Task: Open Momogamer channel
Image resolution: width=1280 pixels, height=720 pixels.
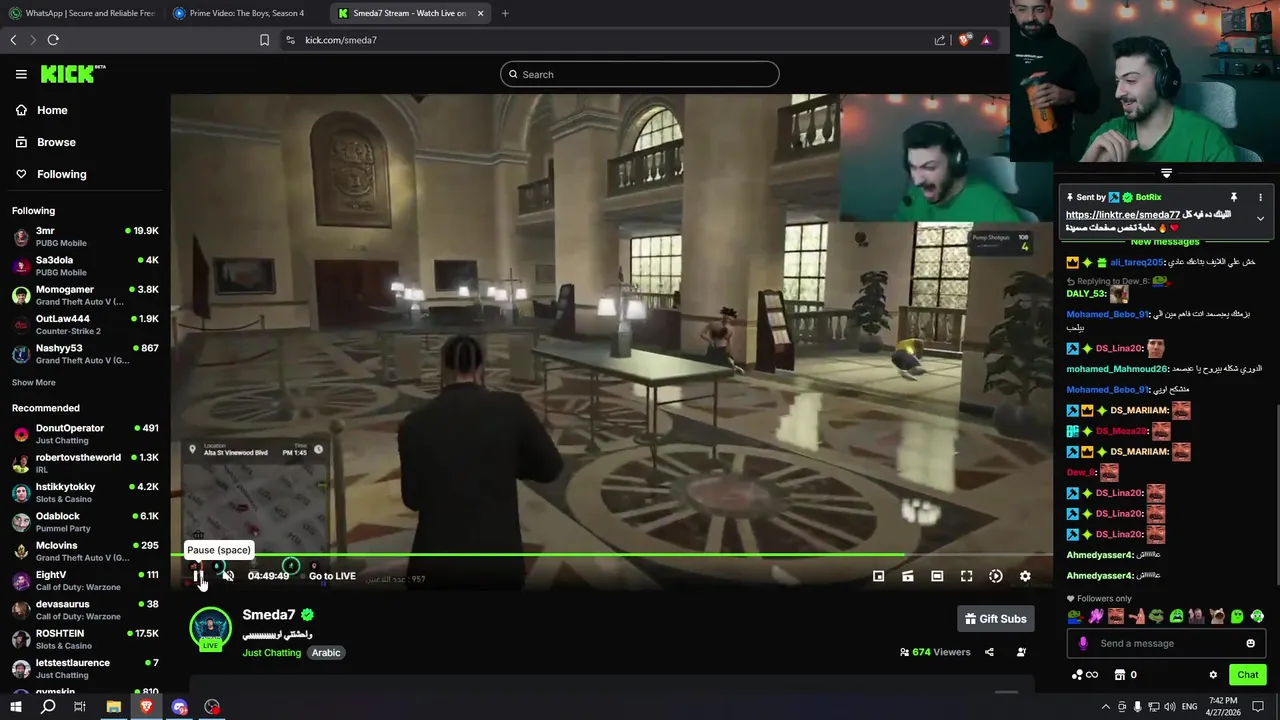Action: [85, 295]
